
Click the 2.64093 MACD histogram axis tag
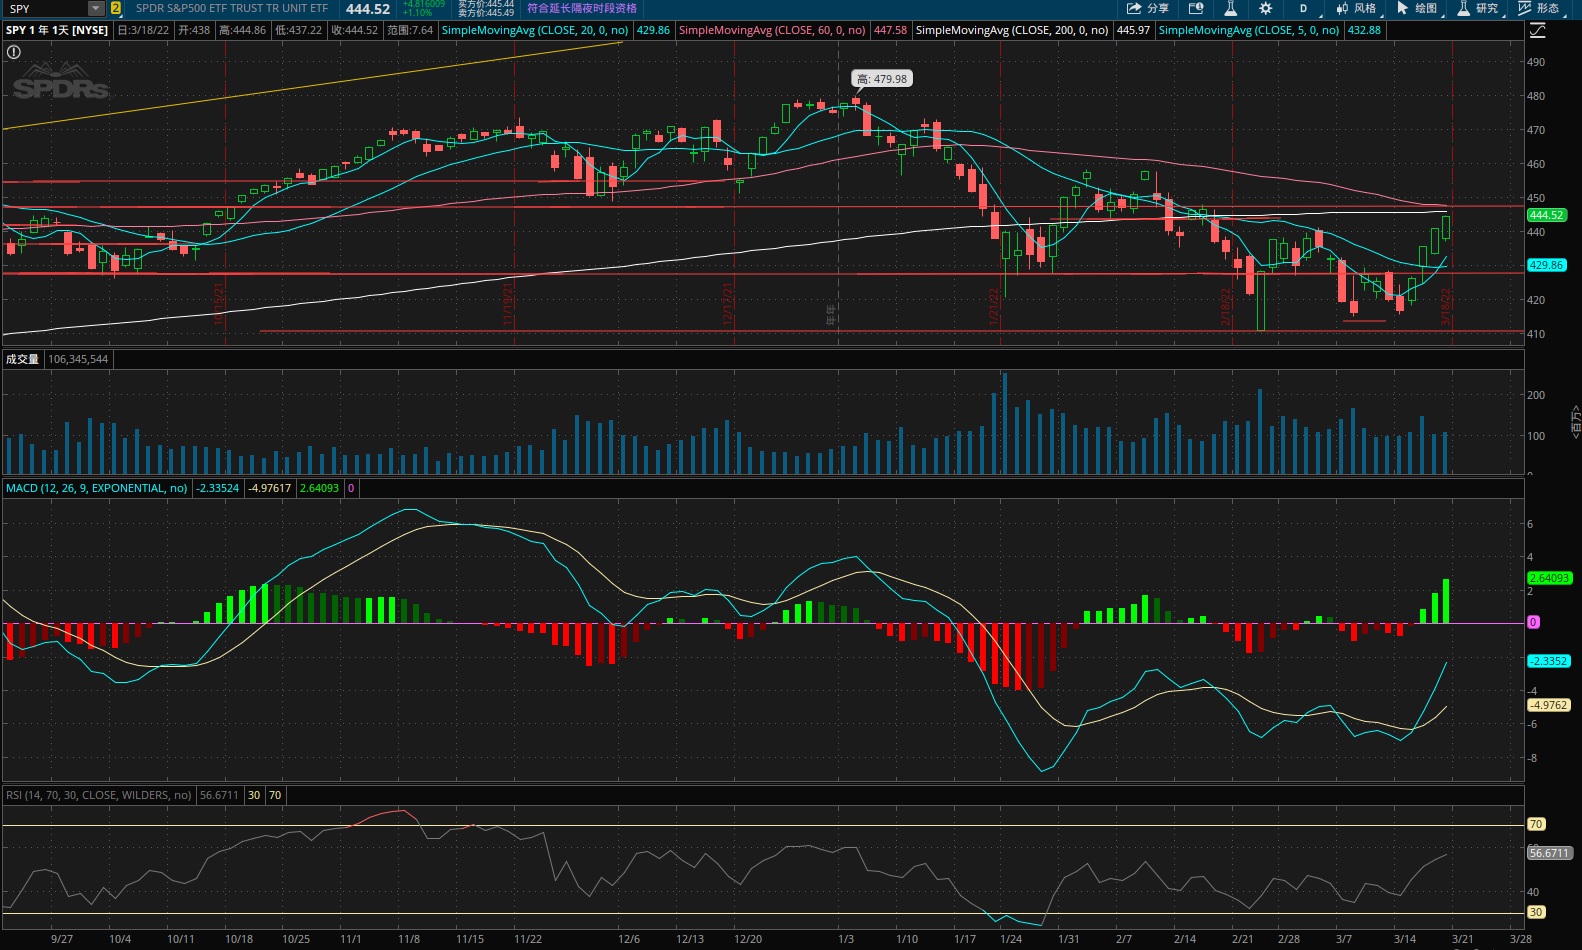1549,578
